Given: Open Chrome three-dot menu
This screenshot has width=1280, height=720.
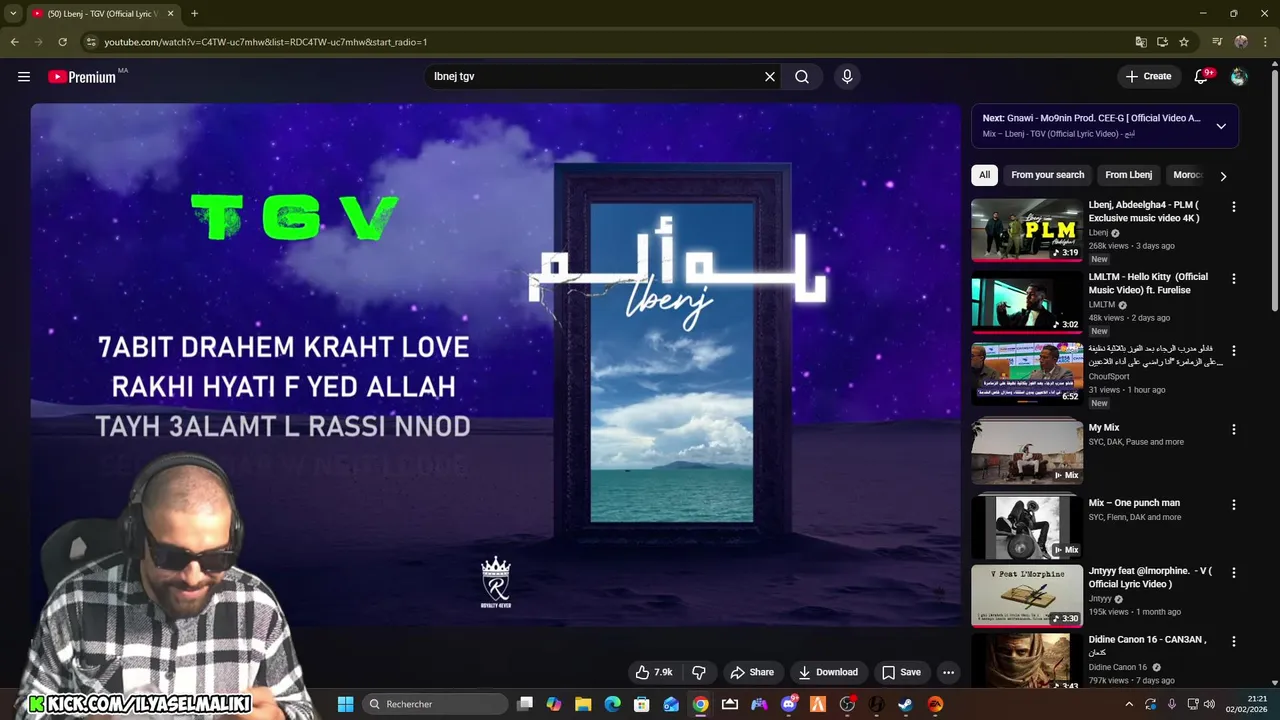Looking at the screenshot, I should tap(1264, 42).
